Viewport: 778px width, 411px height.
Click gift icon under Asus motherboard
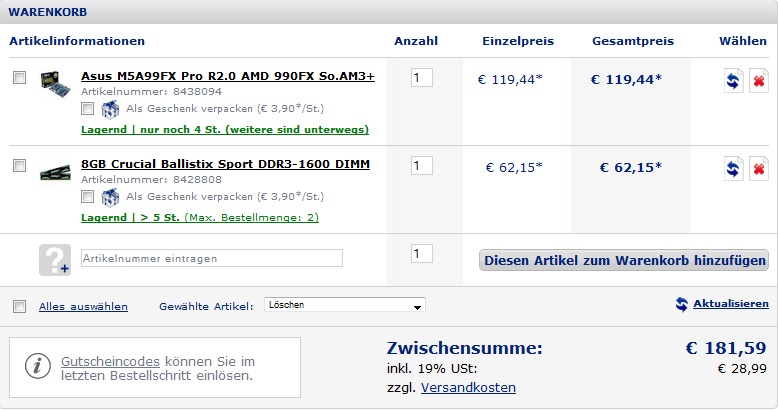(x=110, y=109)
